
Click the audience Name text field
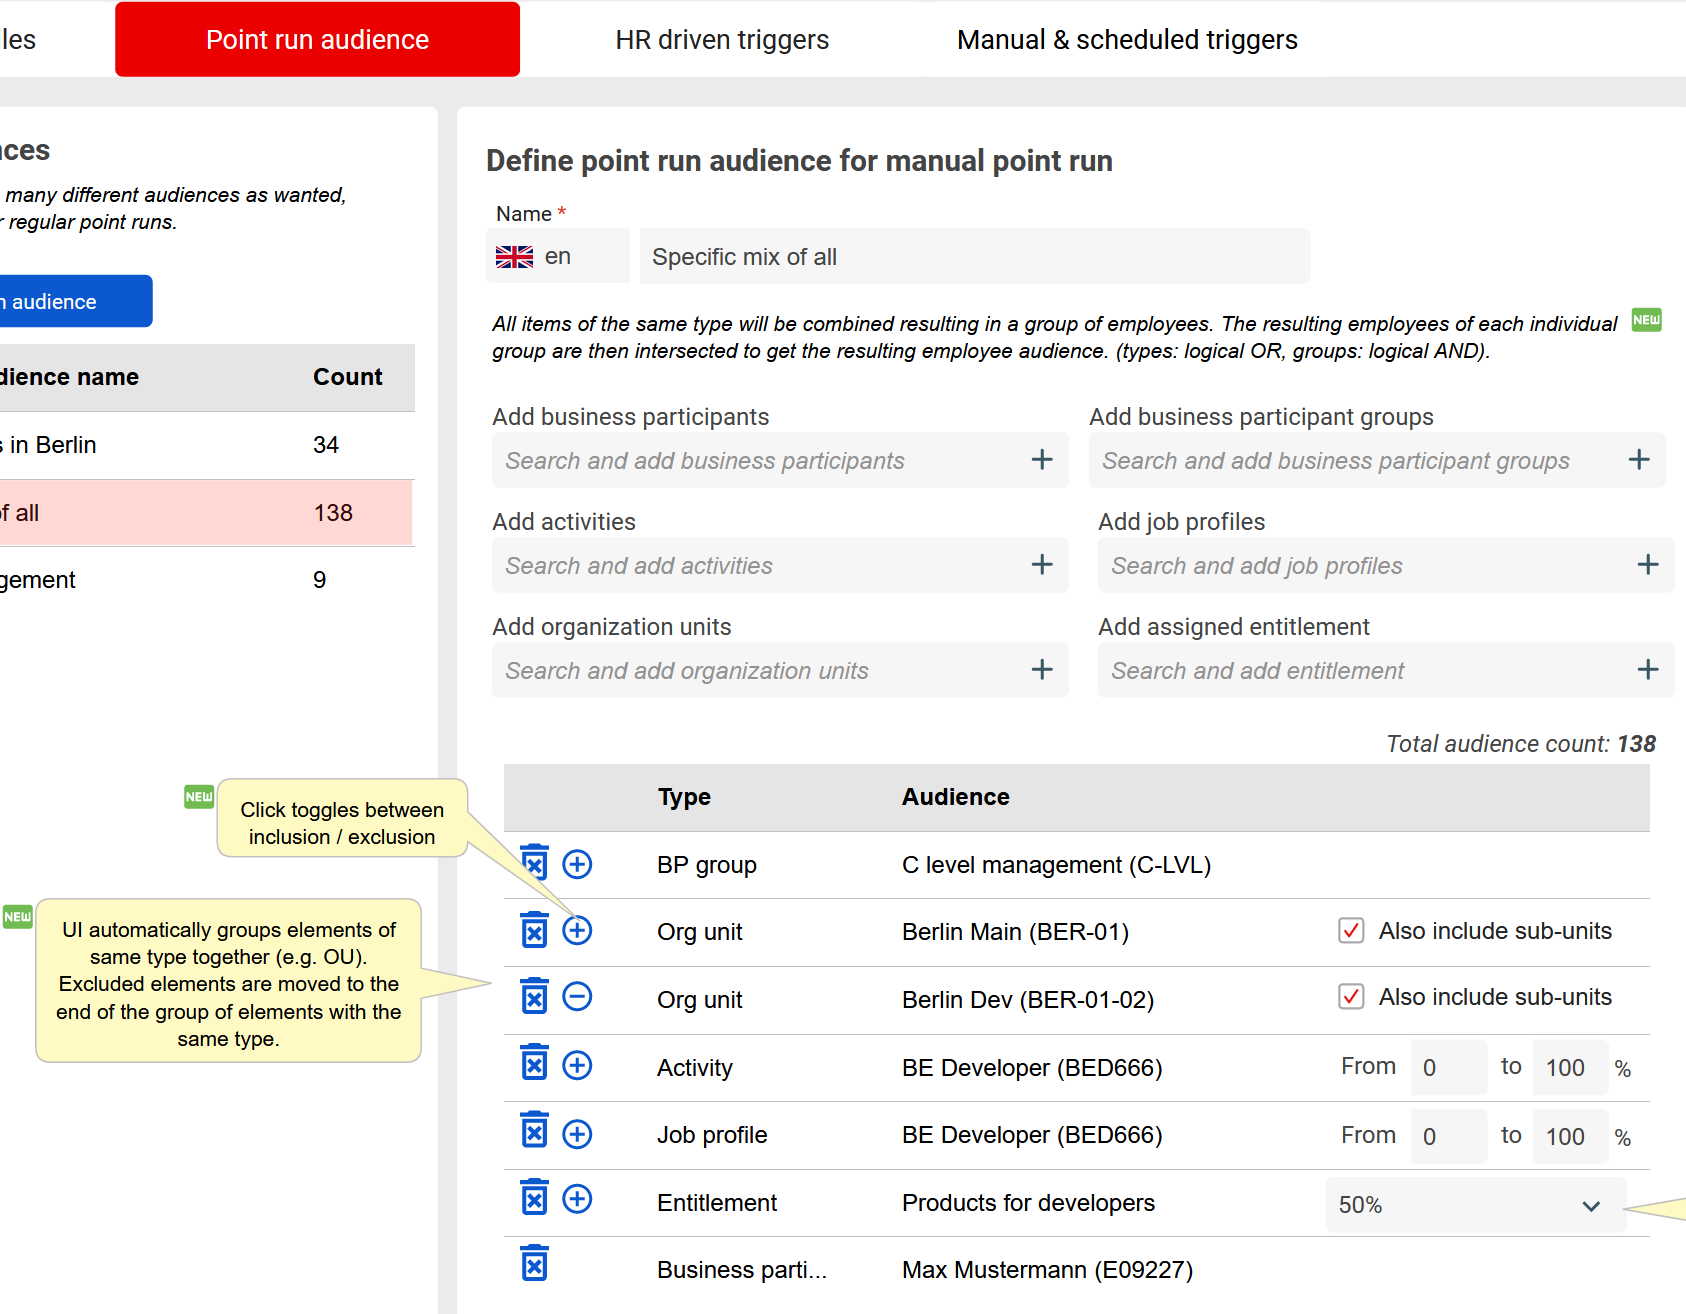click(x=974, y=257)
